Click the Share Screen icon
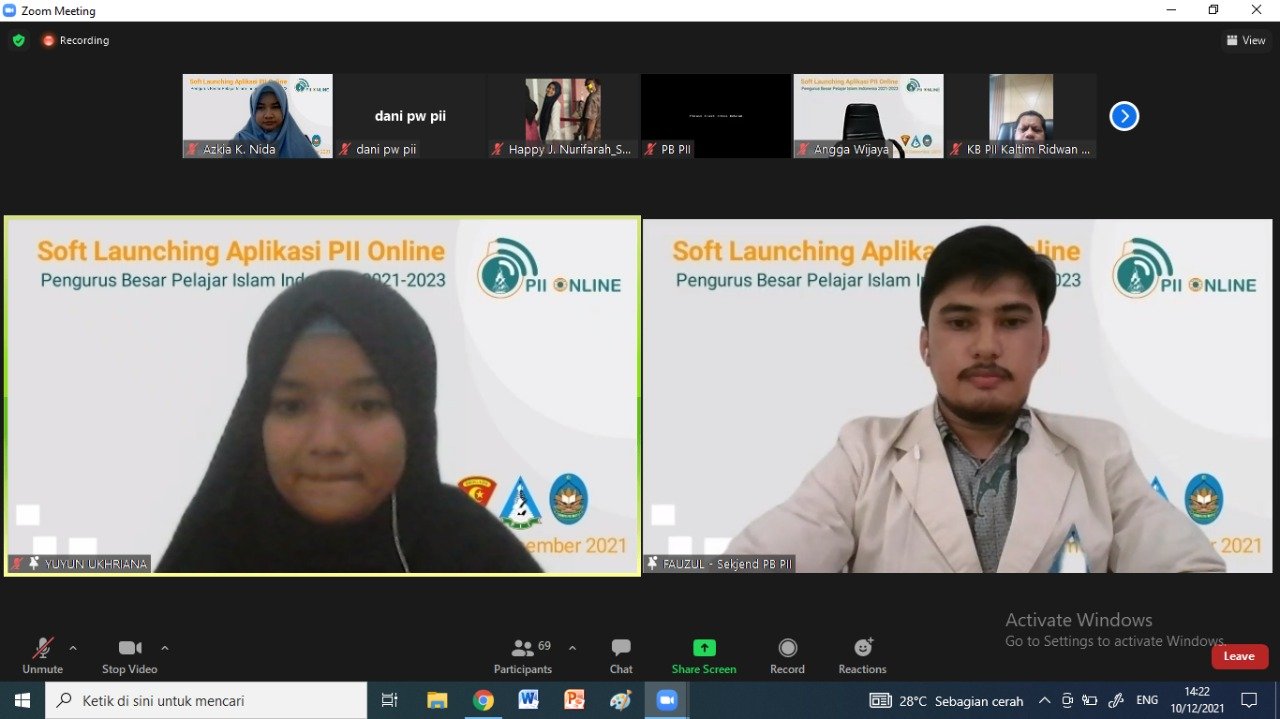 pyautogui.click(x=704, y=648)
